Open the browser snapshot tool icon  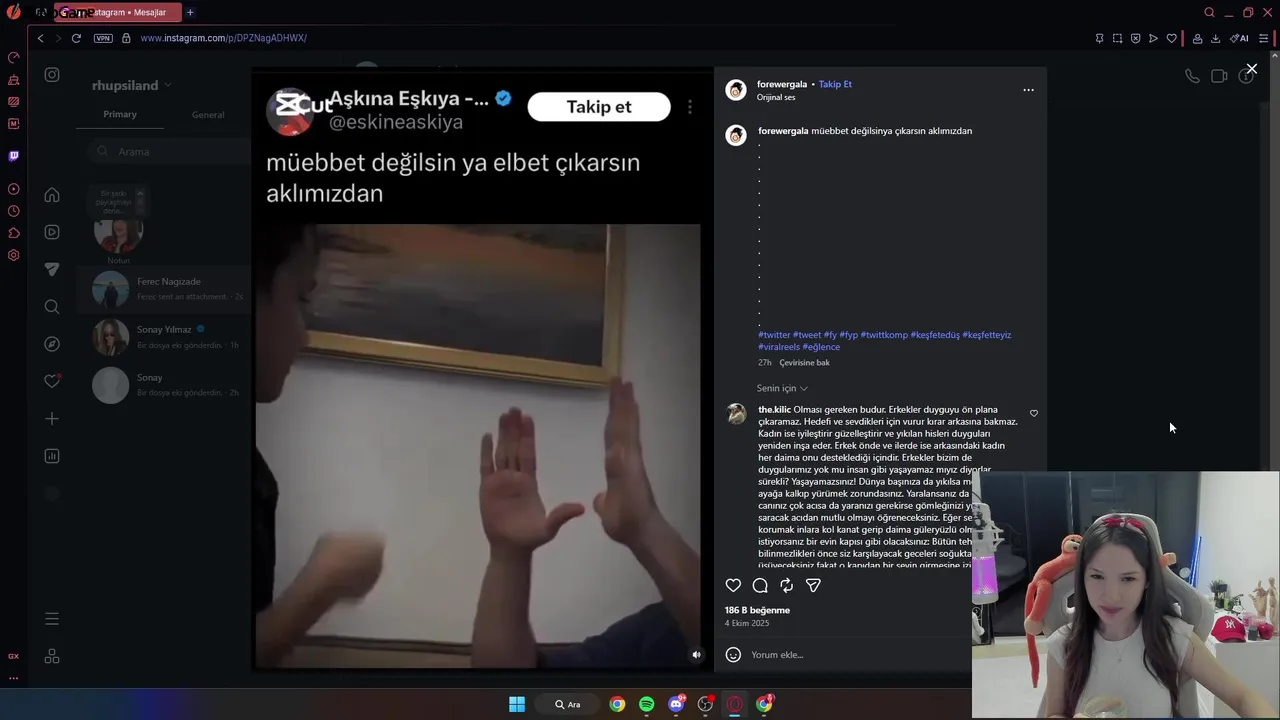click(x=1117, y=38)
